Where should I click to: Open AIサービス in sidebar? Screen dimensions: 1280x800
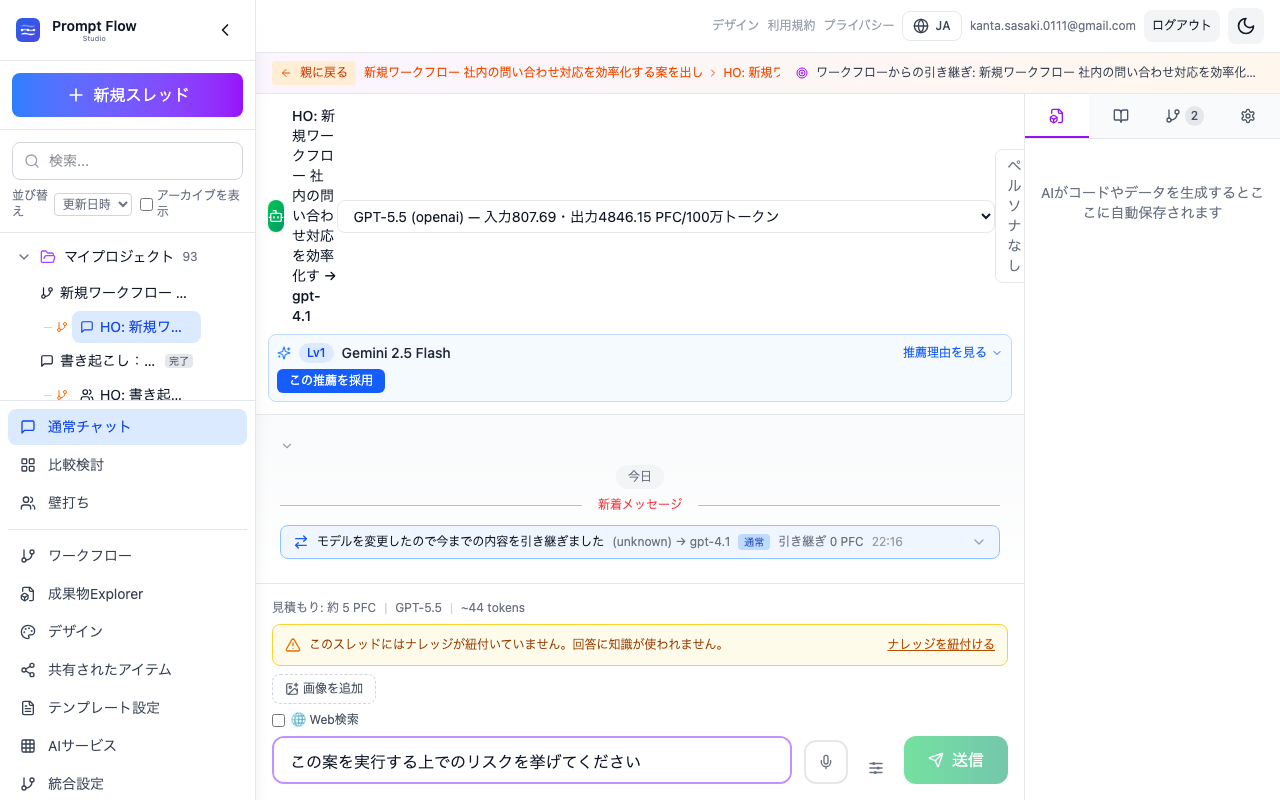(127, 746)
